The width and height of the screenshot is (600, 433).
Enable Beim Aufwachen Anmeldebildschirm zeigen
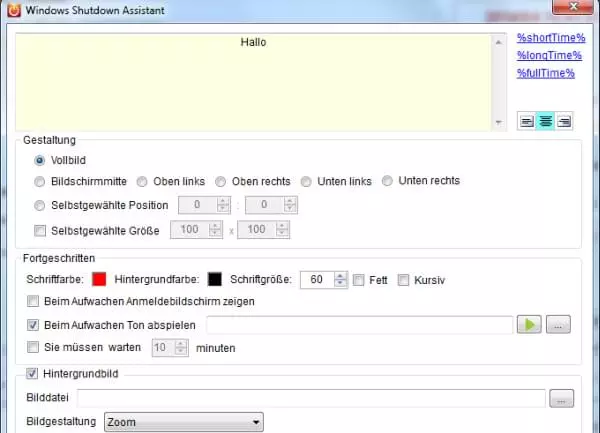pos(33,301)
